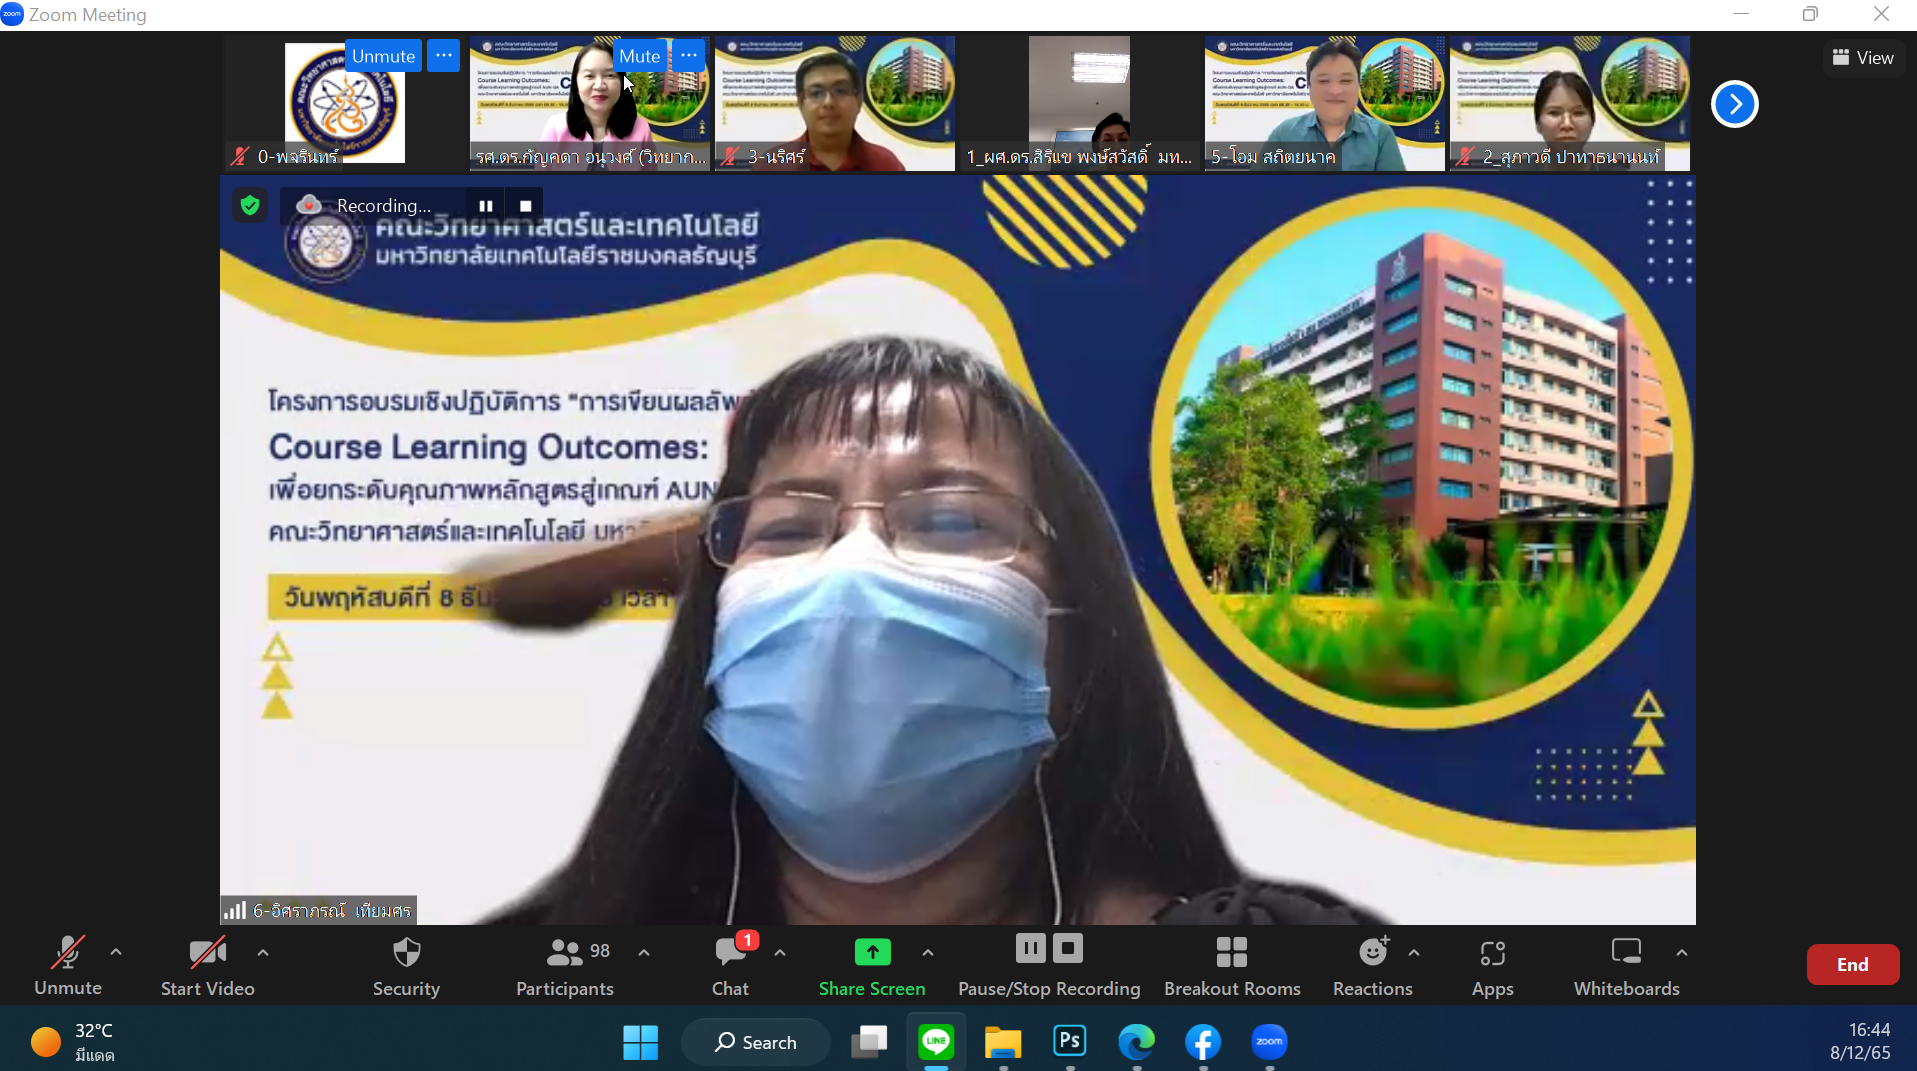Expand share options arrow beside Share Screen

click(928, 953)
